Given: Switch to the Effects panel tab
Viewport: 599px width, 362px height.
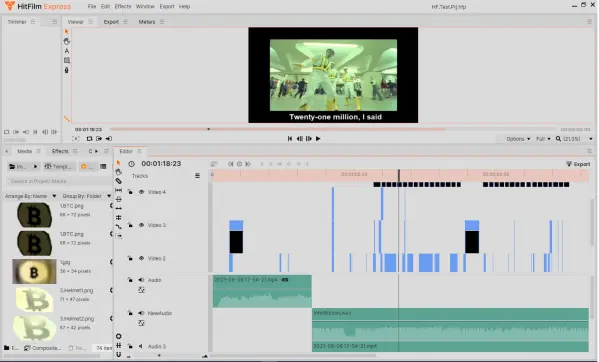Looking at the screenshot, I should pyautogui.click(x=60, y=151).
